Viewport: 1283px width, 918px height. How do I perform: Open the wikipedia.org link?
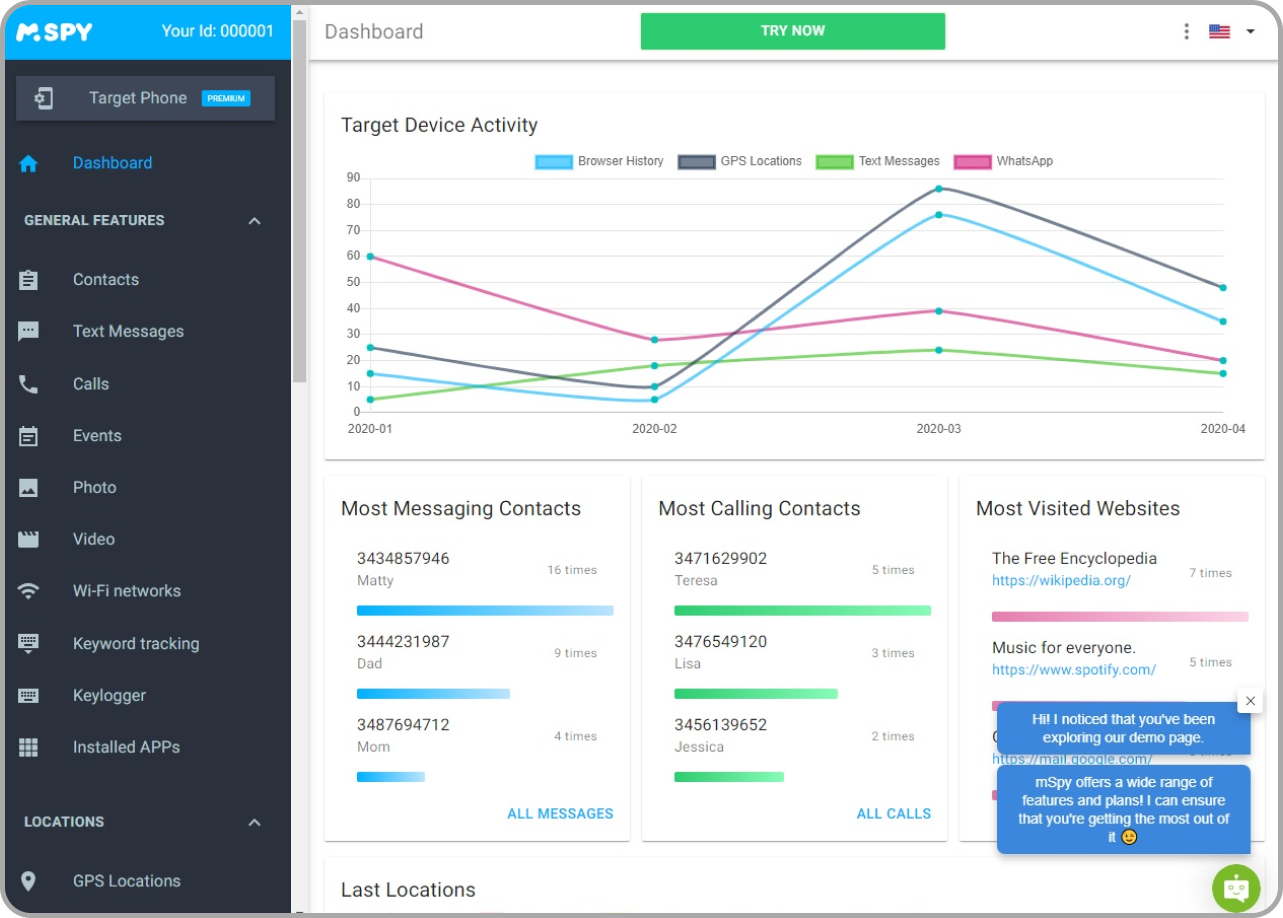pos(1061,580)
